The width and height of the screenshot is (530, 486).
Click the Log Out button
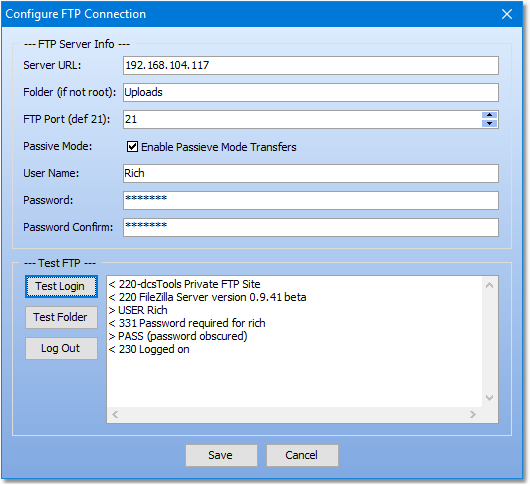[x=61, y=348]
